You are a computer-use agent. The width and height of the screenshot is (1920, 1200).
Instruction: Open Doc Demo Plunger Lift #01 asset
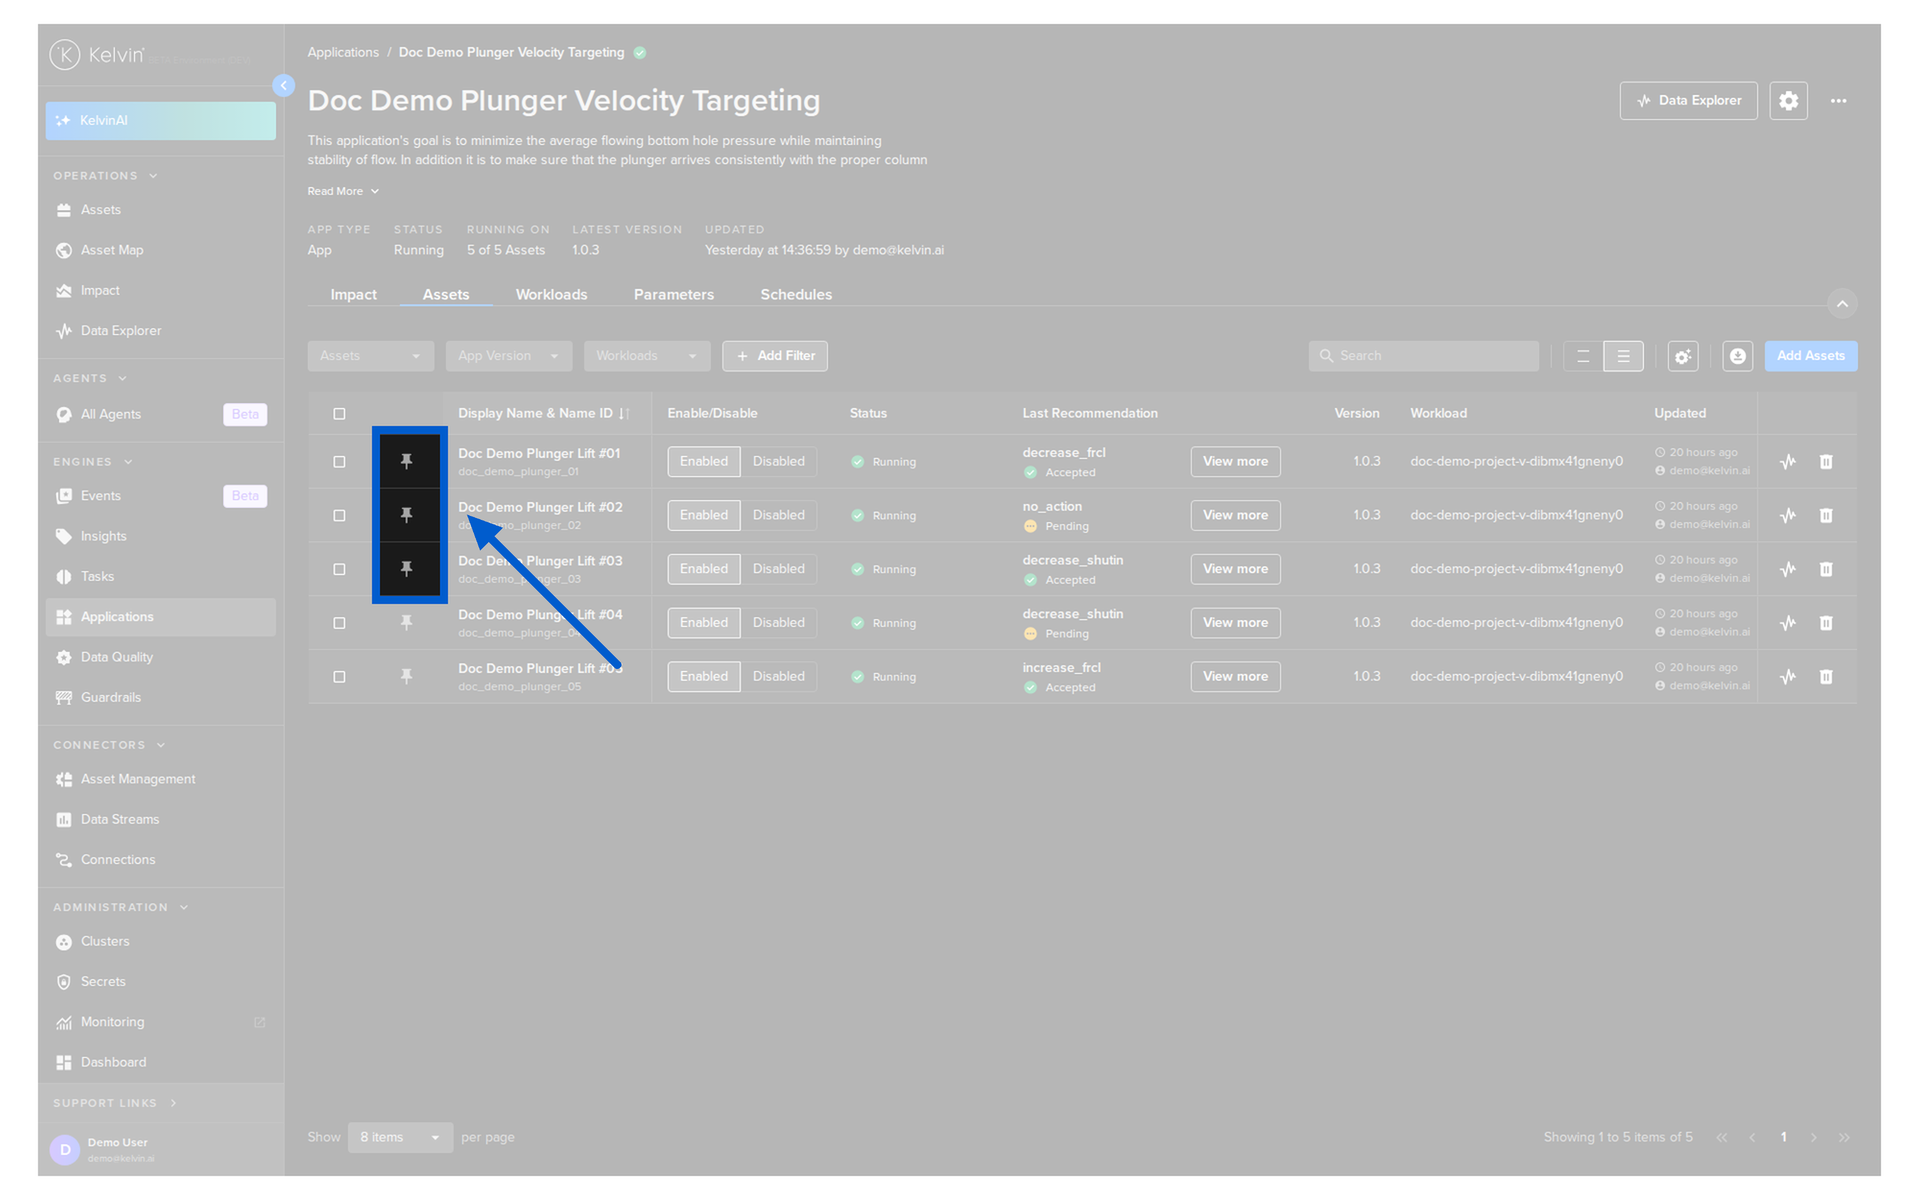(539, 454)
